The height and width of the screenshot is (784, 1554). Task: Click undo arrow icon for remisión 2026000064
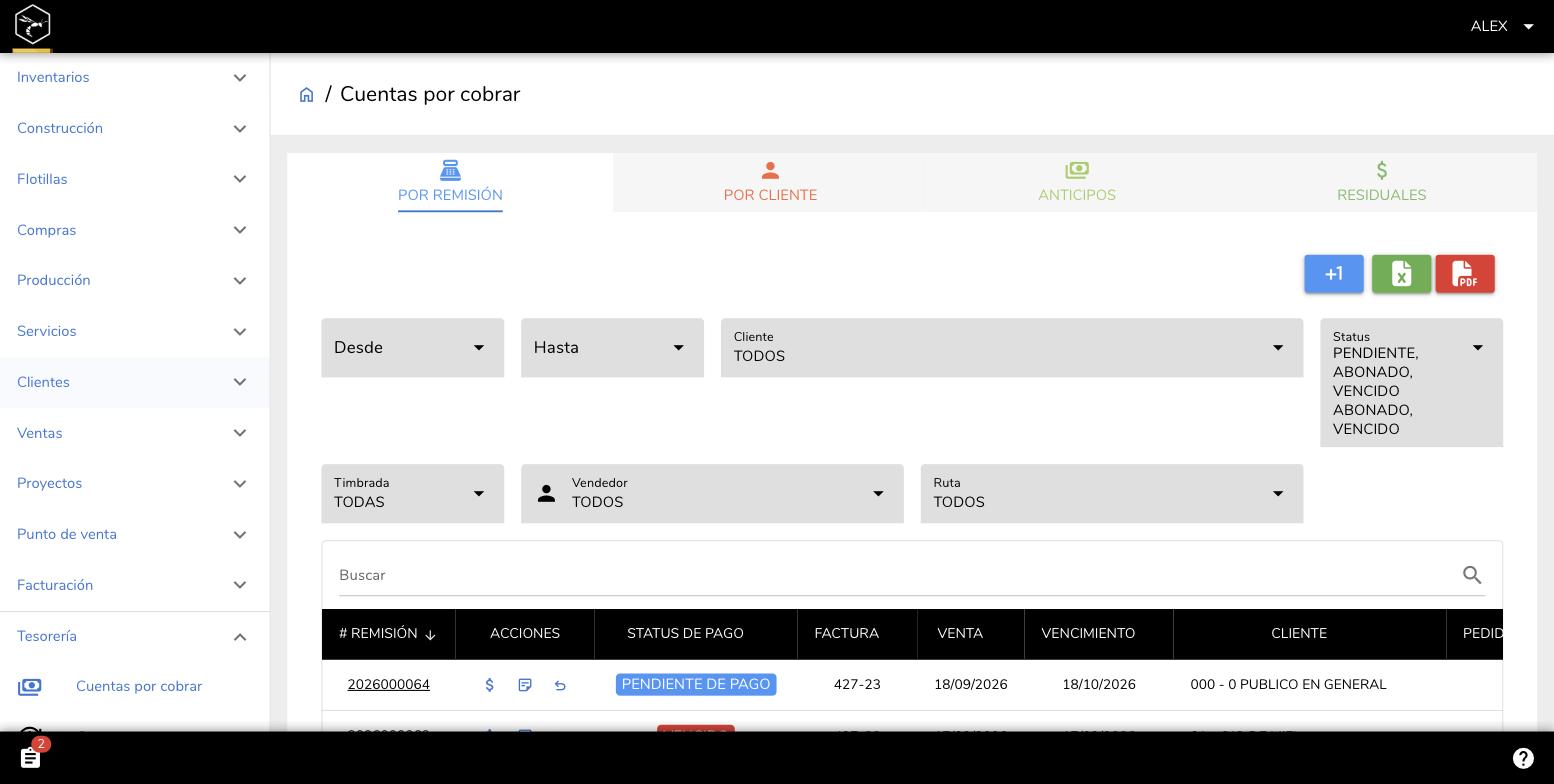pyautogui.click(x=560, y=685)
